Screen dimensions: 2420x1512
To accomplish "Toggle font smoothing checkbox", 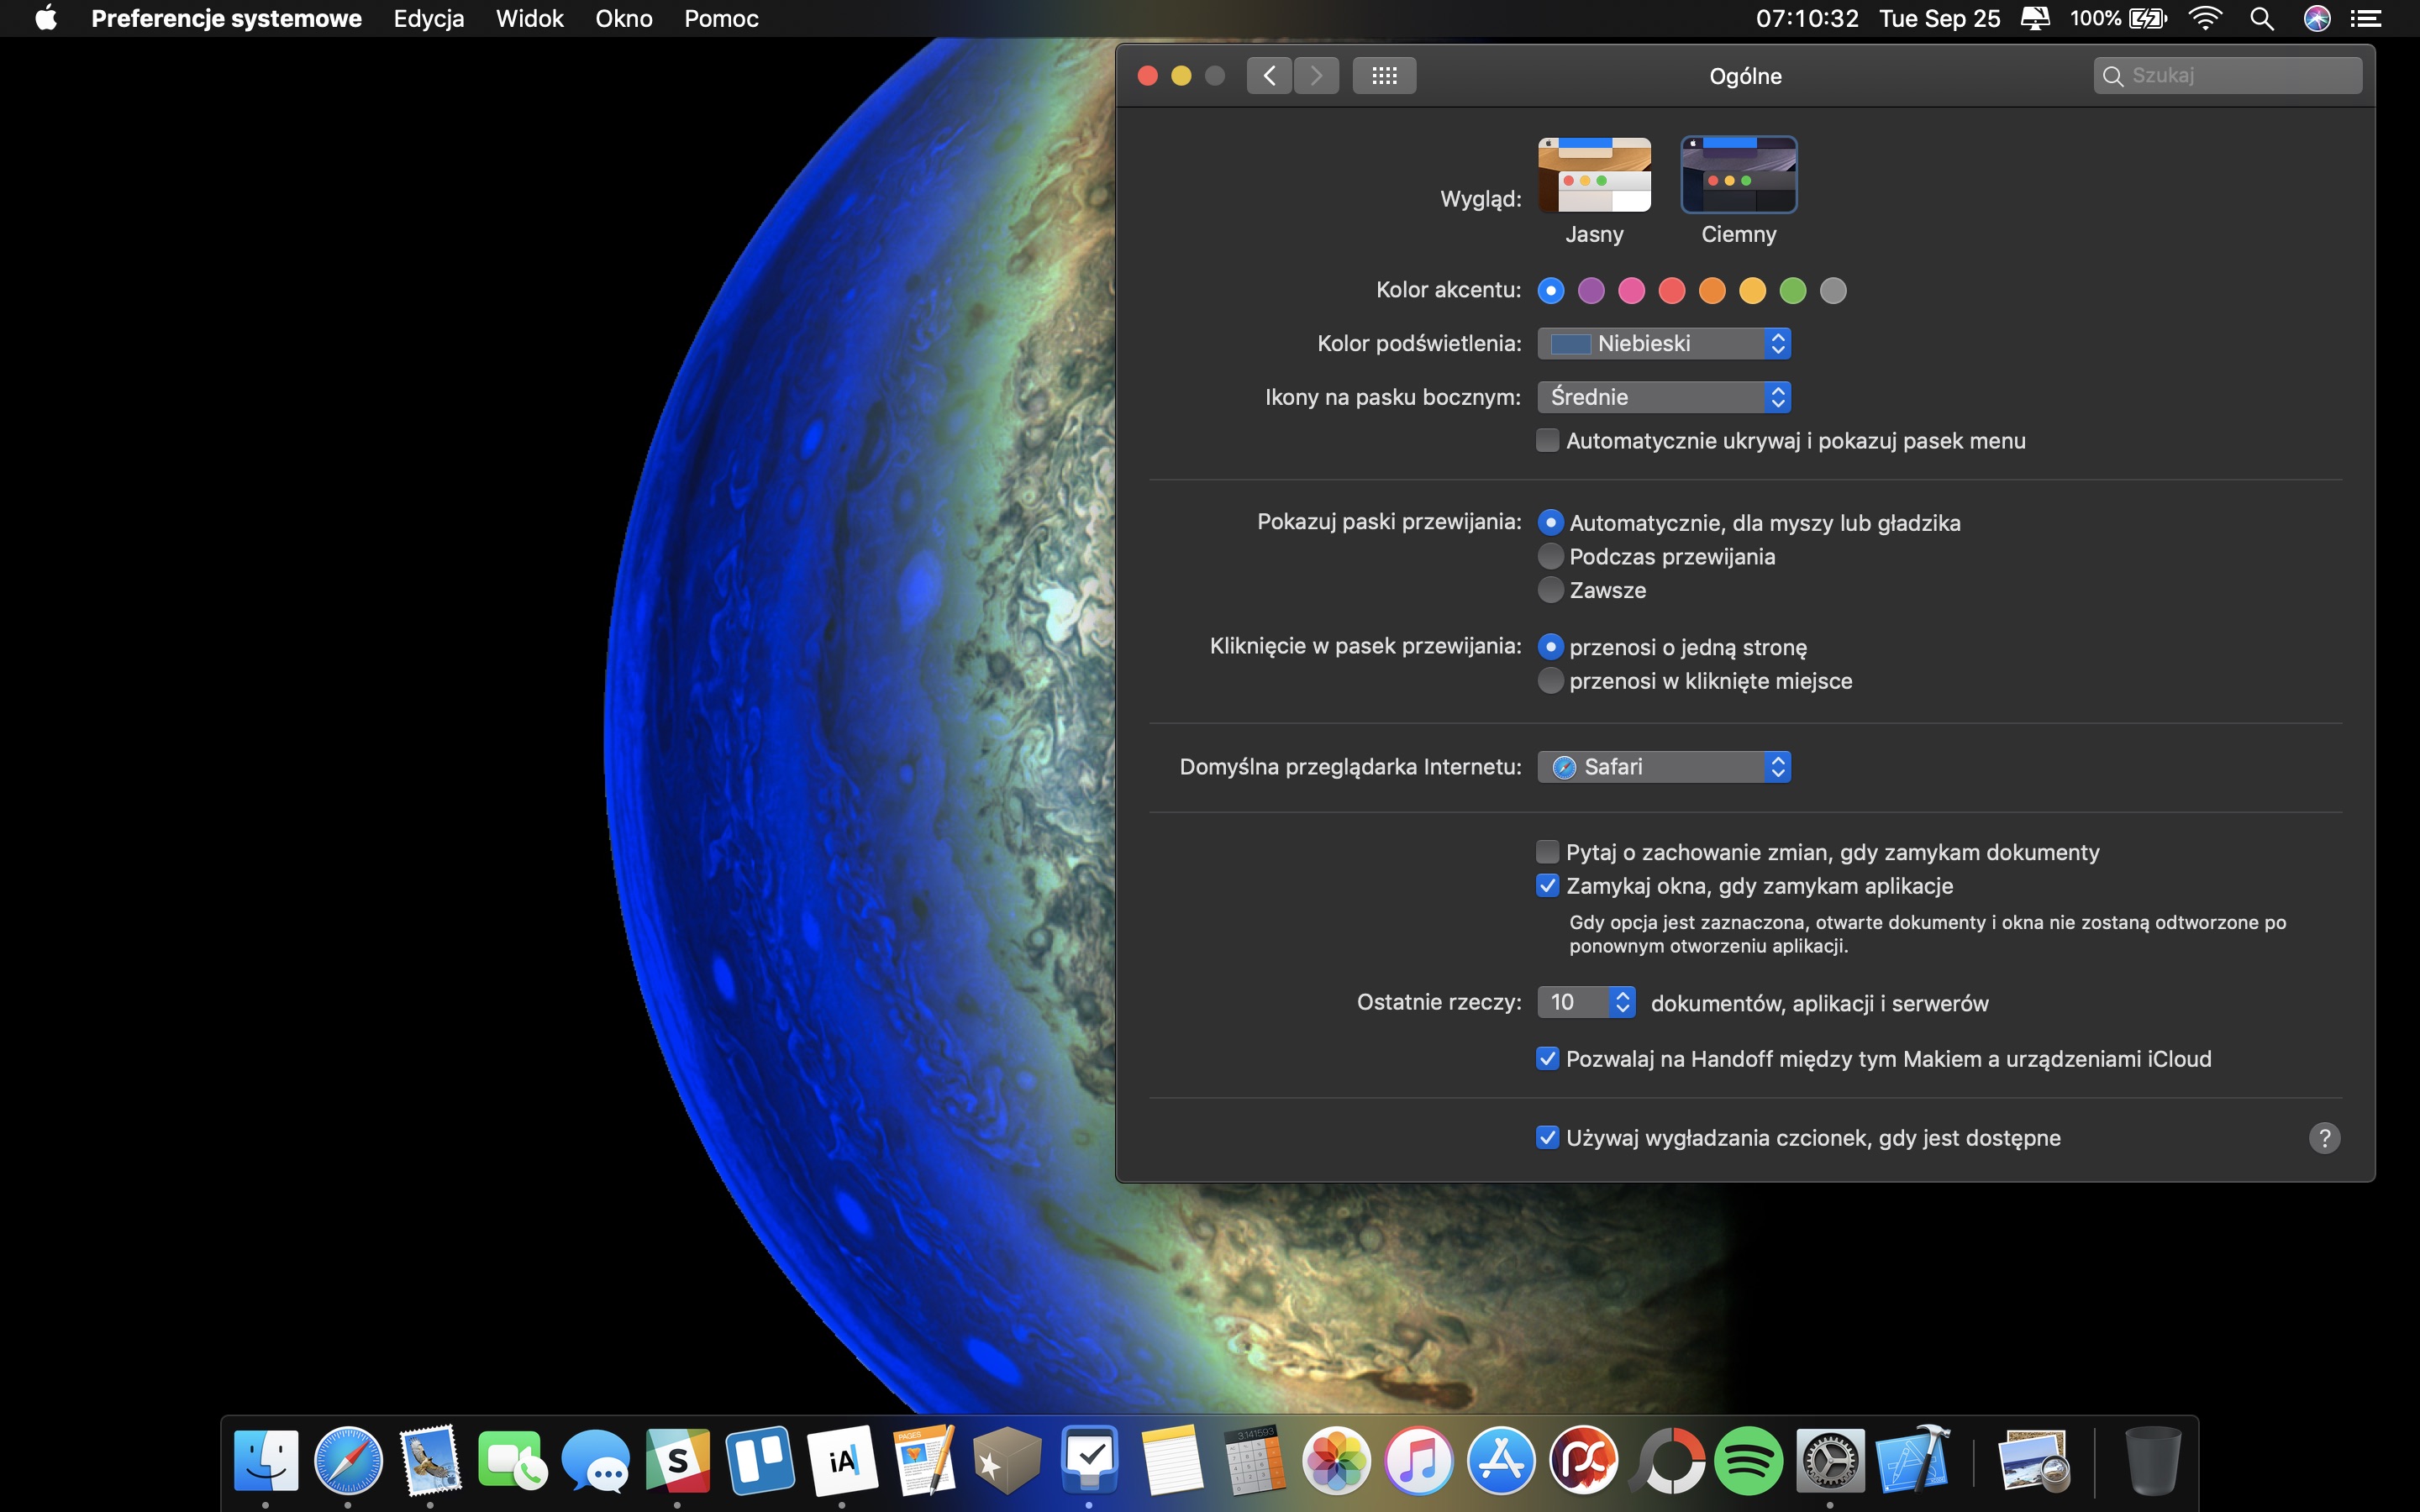I will [x=1547, y=1137].
